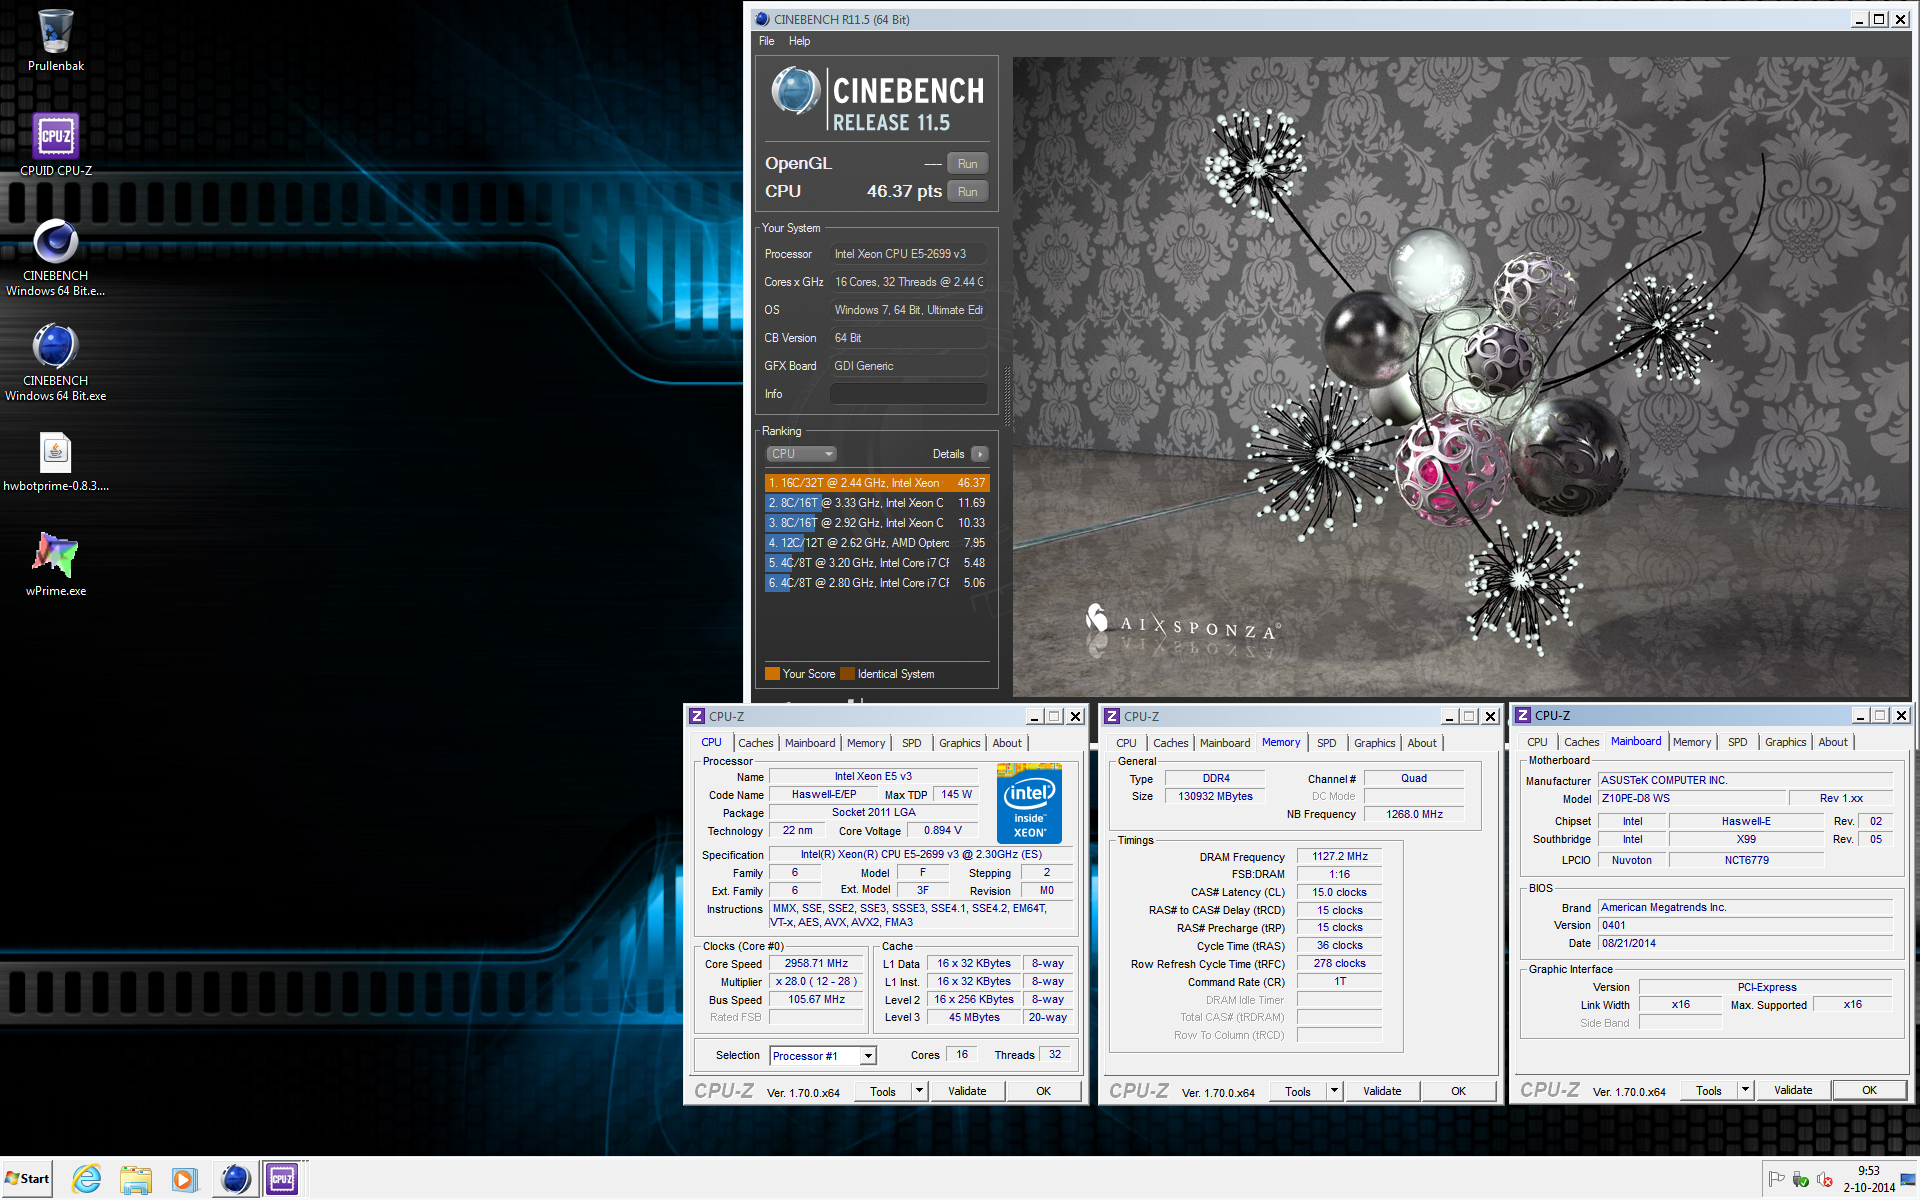The height and width of the screenshot is (1200, 1920).
Task: Open Tools dropdown arrow in the CPU window
Action: tap(919, 1092)
